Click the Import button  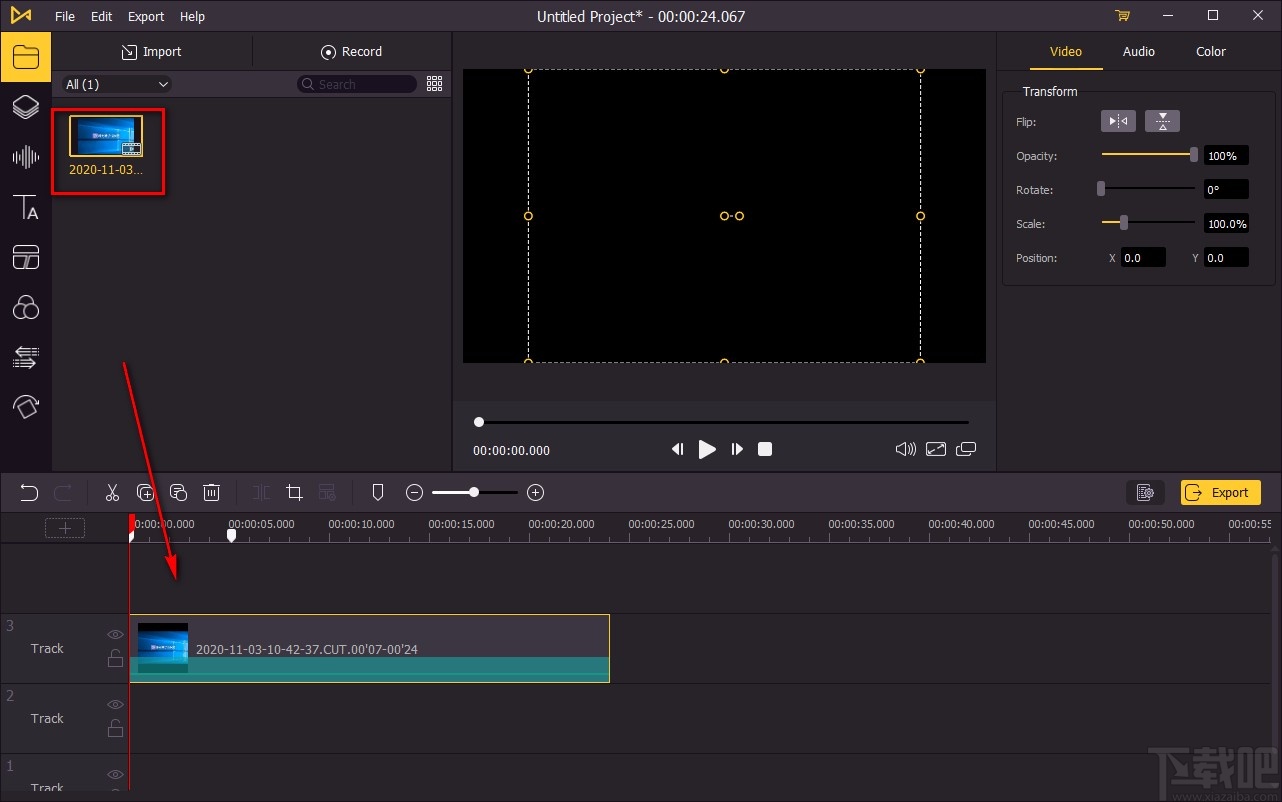152,52
